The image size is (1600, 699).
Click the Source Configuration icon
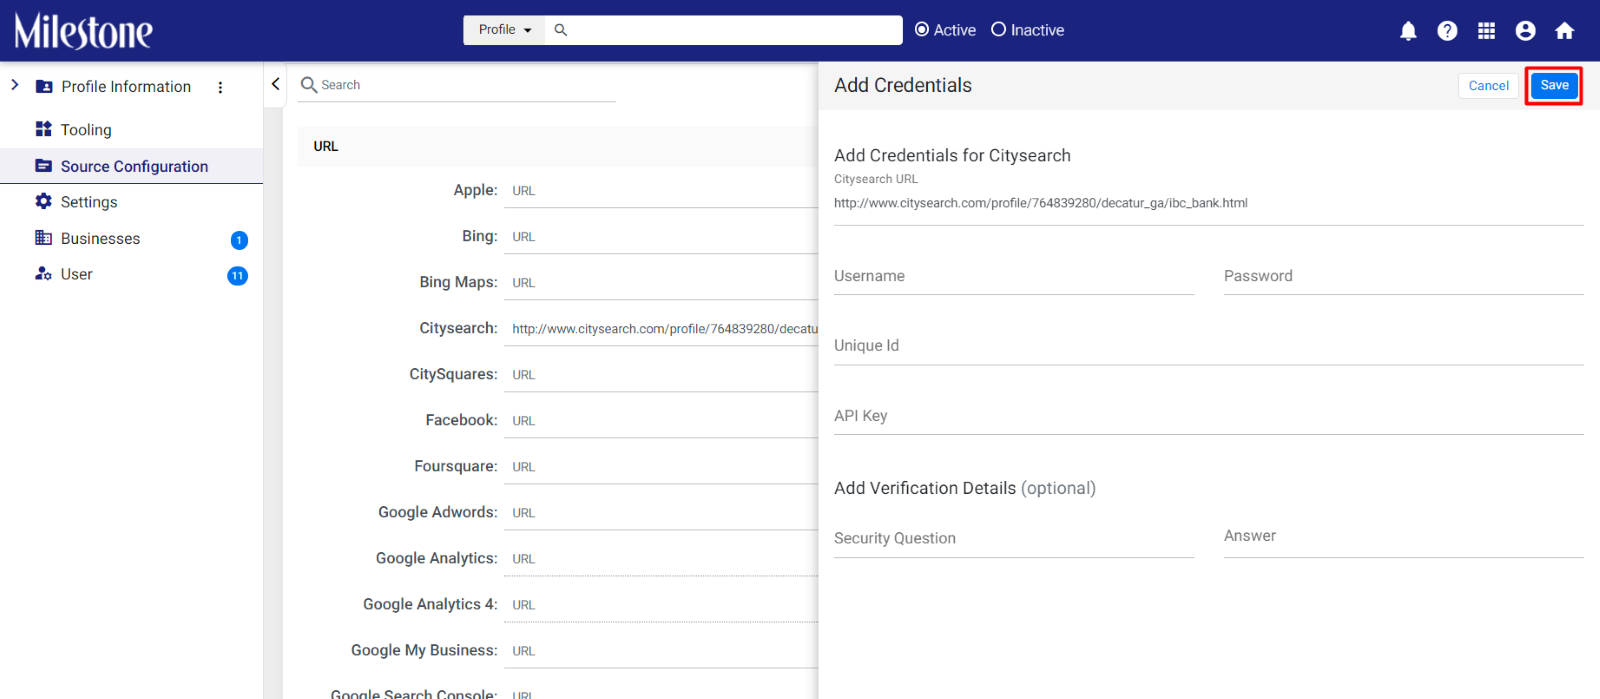point(43,166)
